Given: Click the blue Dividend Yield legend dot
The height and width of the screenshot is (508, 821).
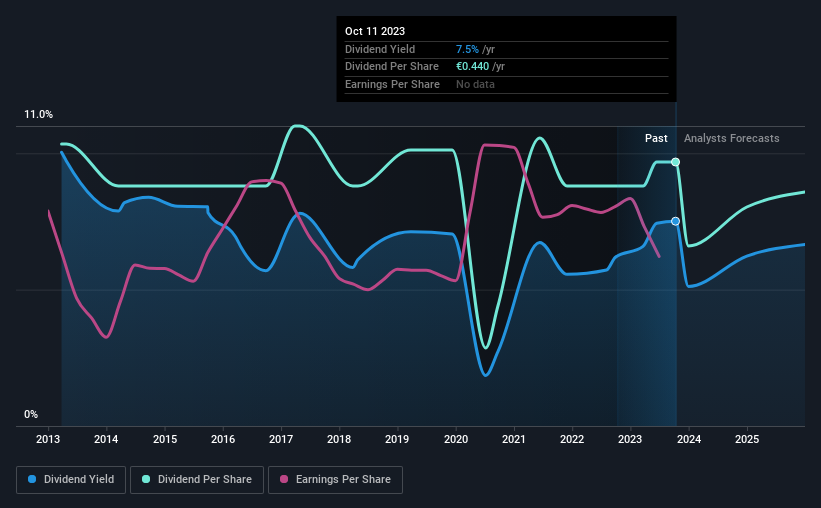Looking at the screenshot, I should tap(32, 479).
